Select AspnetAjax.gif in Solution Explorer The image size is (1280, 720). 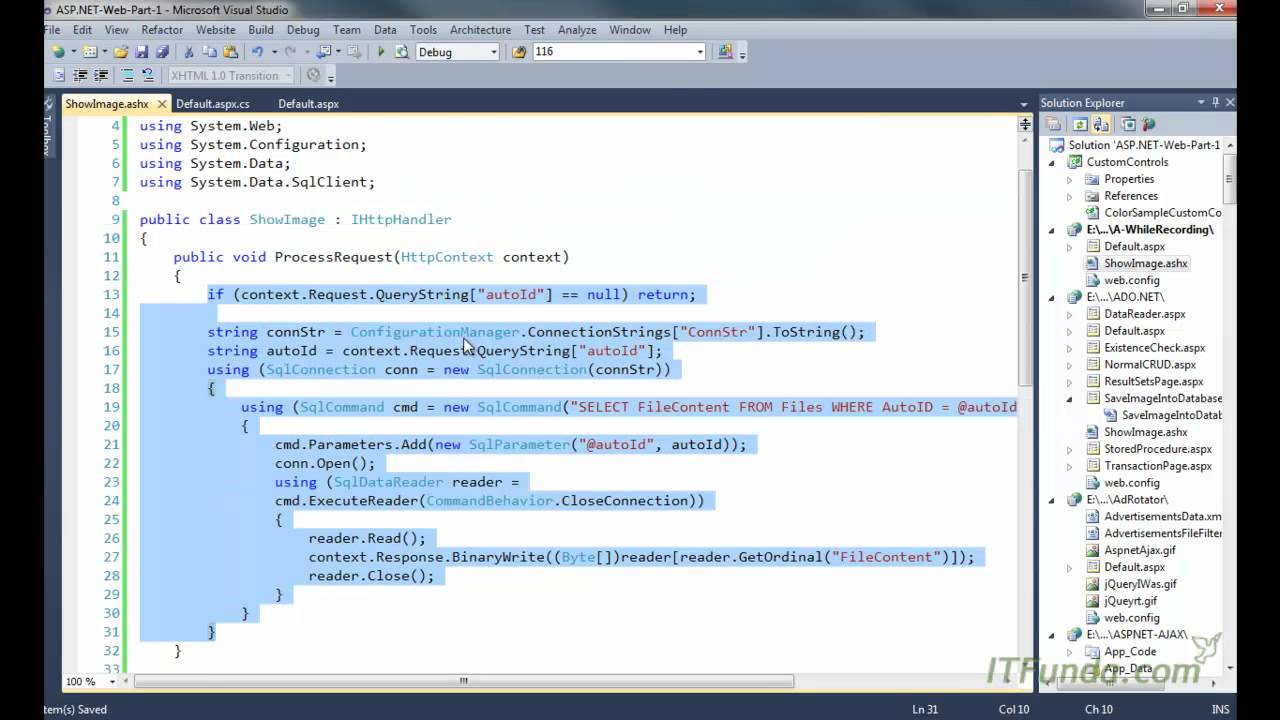click(1139, 550)
